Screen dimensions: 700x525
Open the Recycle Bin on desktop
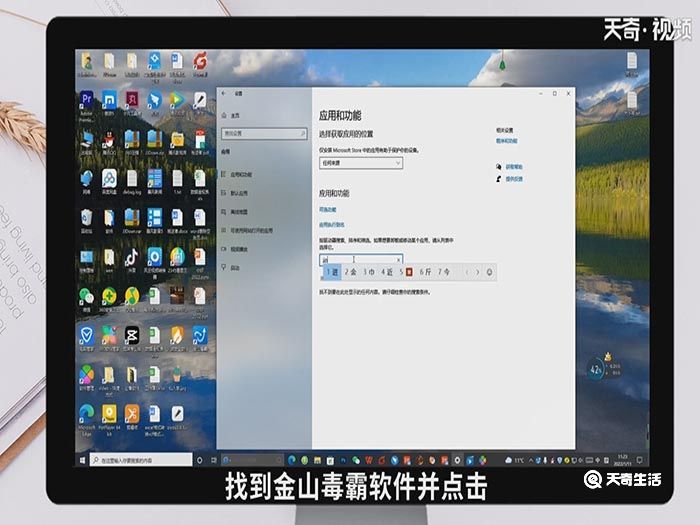[x=86, y=220]
